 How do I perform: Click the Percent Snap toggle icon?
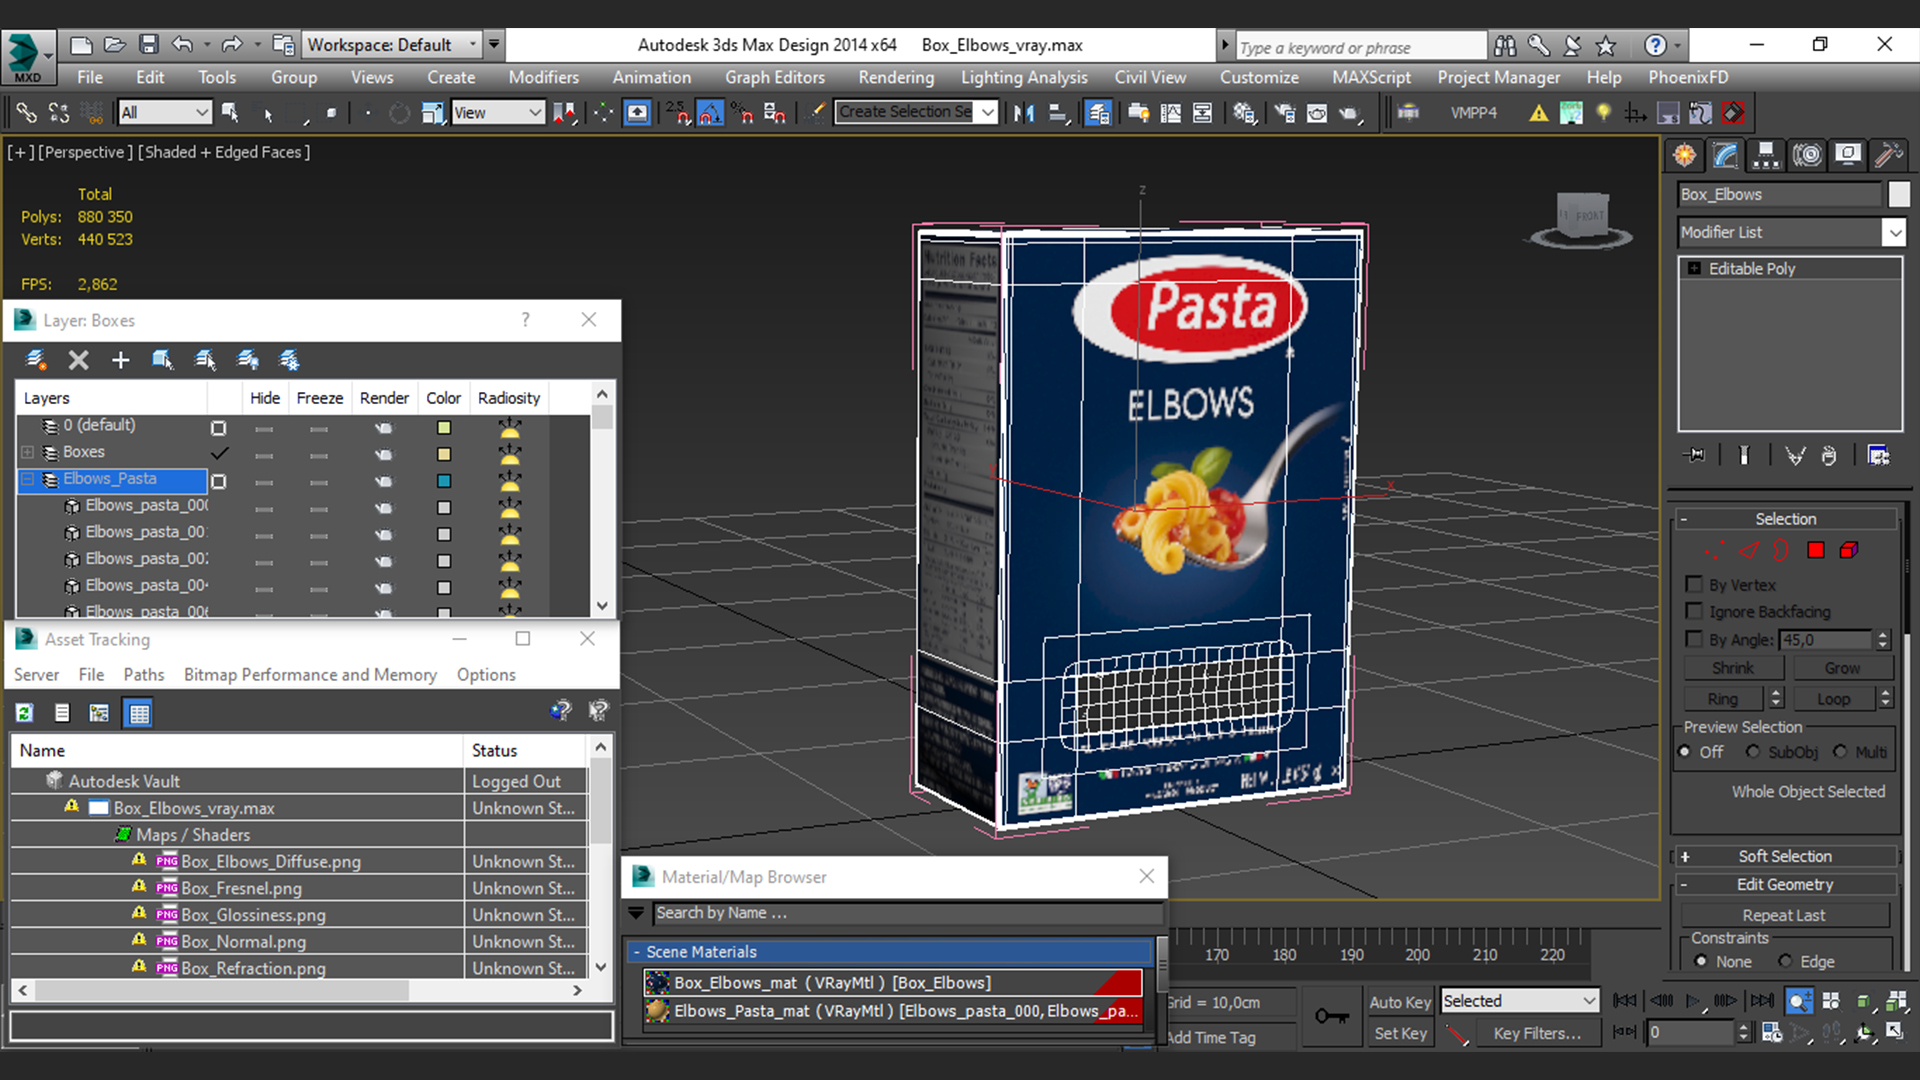(743, 113)
